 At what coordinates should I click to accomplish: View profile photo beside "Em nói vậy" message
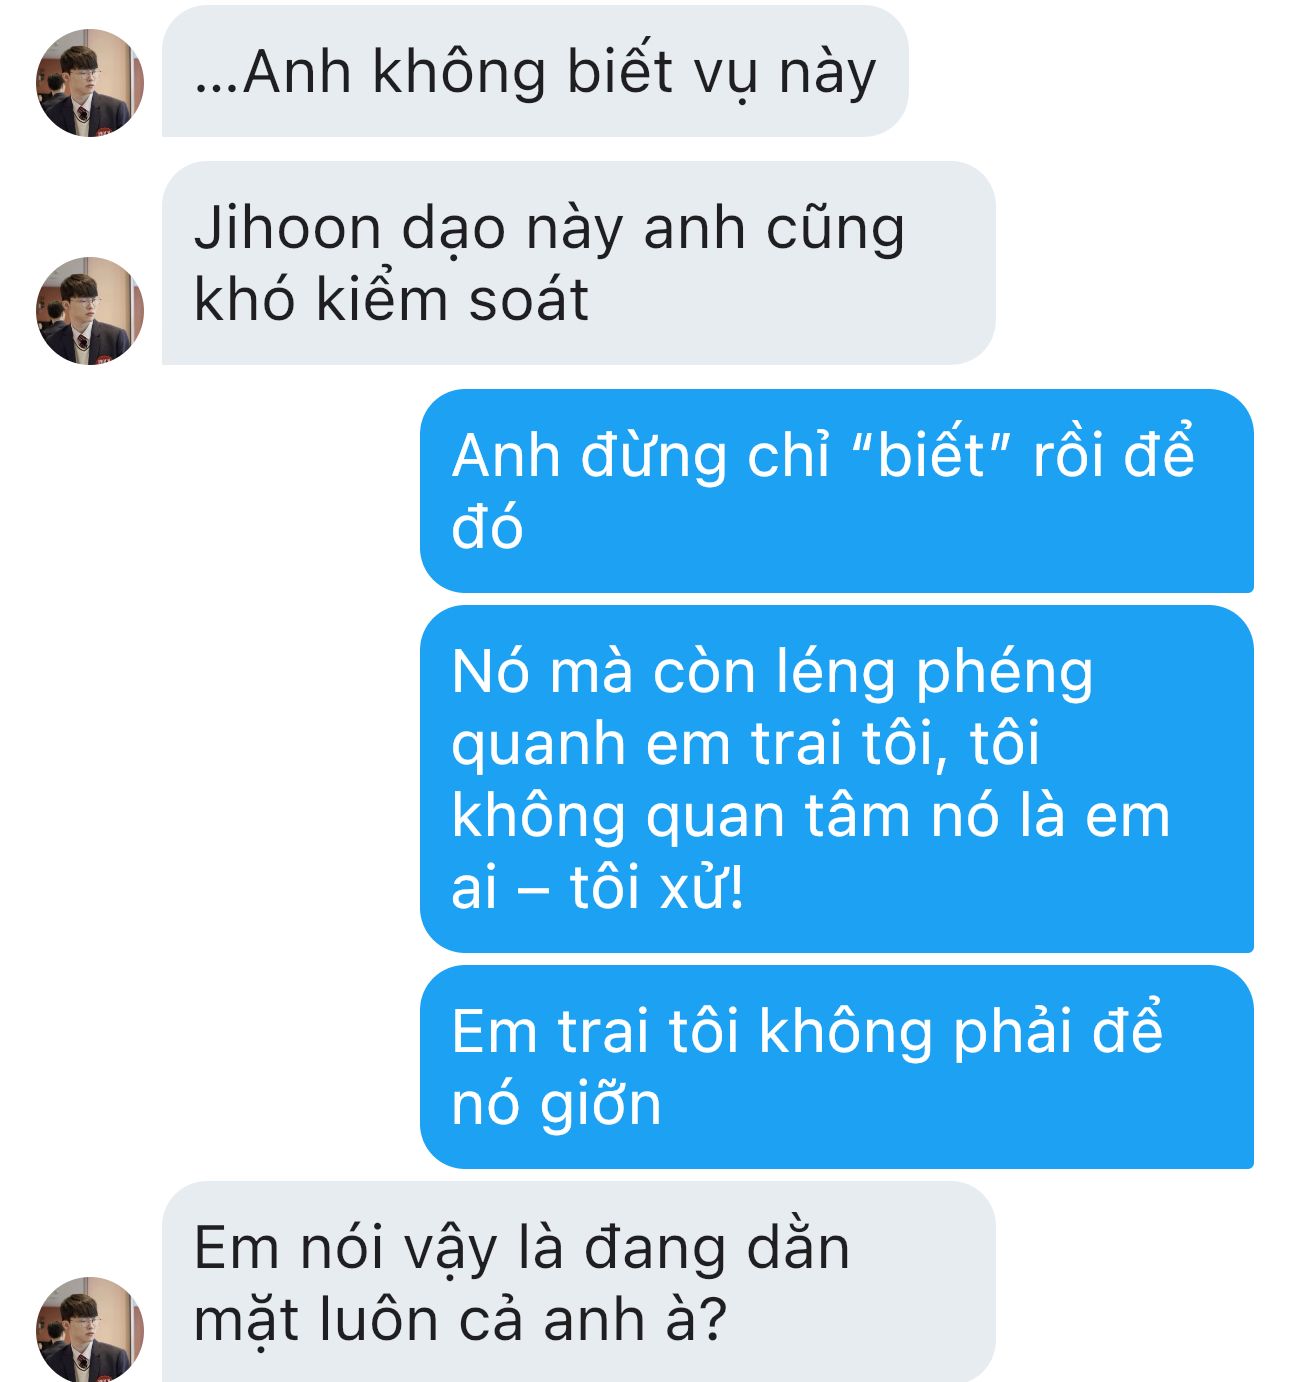[90, 1329]
